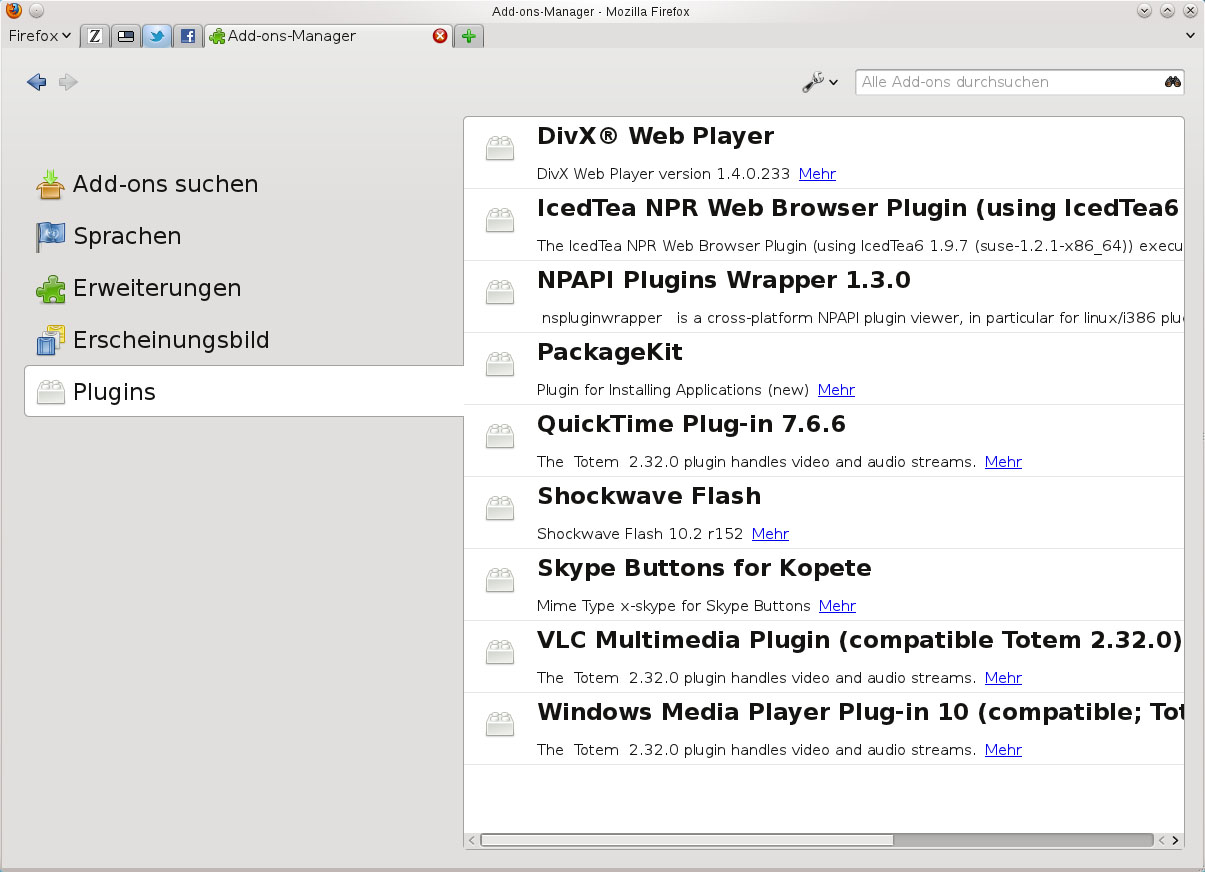
Task: Click the horizontal scrollbar right arrow
Action: (1176, 840)
